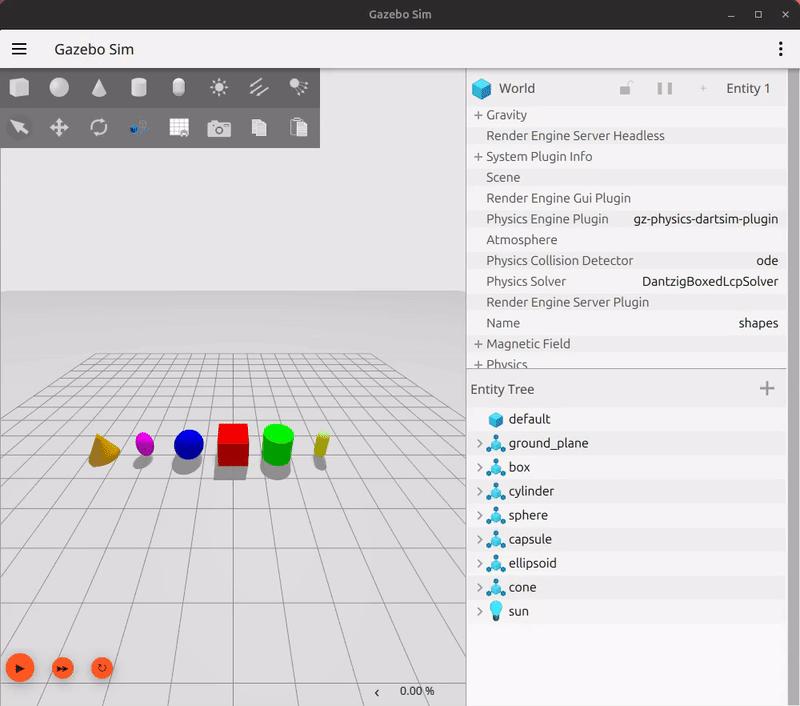Start simulation with the play button
800x706 pixels.
(x=20, y=668)
